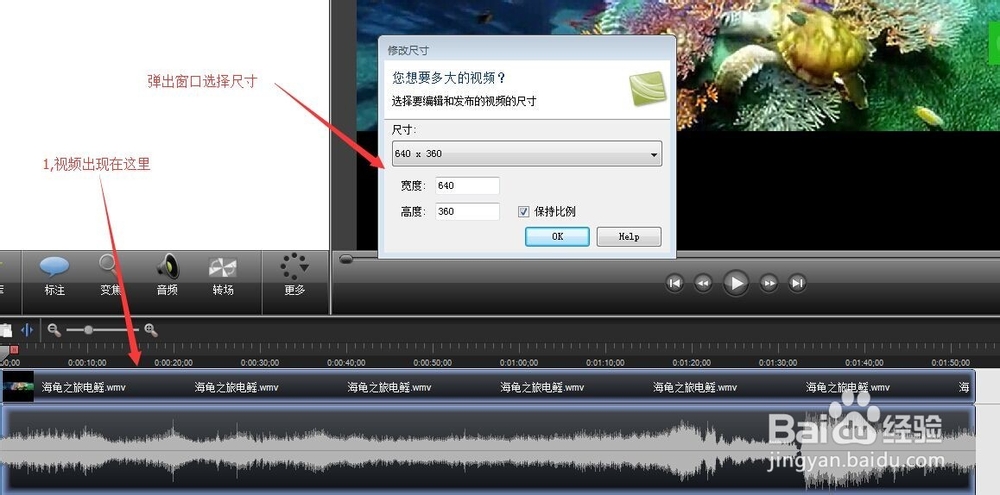Viewport: 1000px width, 495px height.
Task: Click ruler at 0:00:40;00
Action: click(346, 362)
